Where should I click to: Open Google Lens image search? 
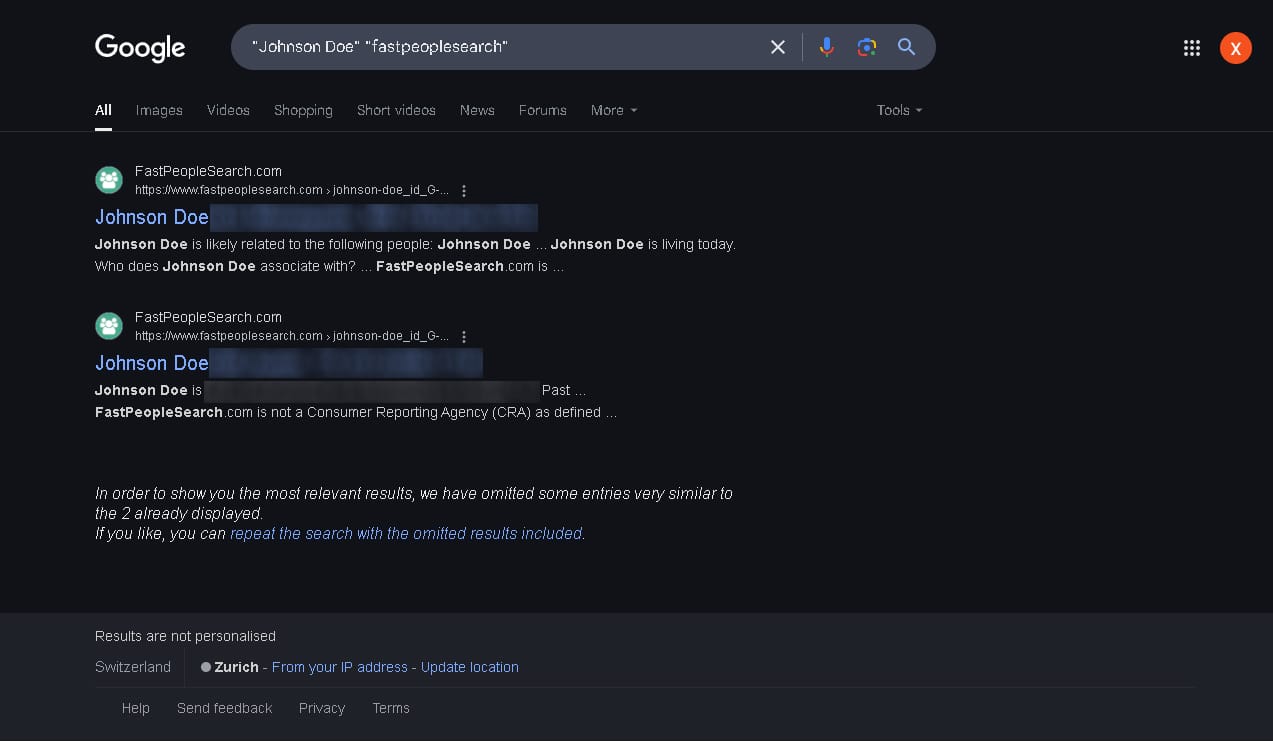[866, 47]
